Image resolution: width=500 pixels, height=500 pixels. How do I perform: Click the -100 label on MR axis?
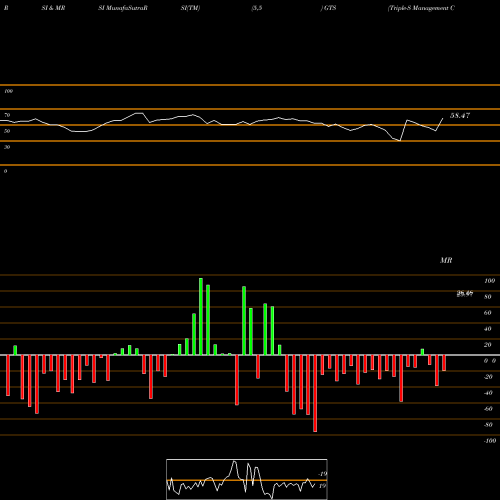[490, 441]
